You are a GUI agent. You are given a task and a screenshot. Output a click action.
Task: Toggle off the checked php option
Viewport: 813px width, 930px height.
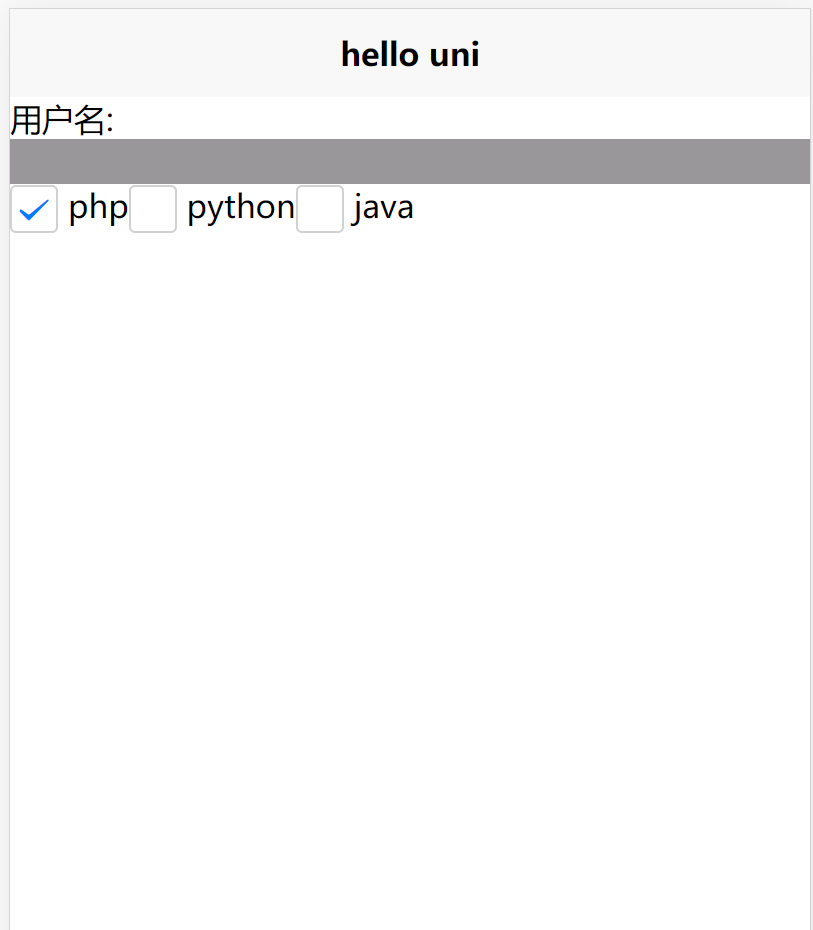(x=34, y=209)
